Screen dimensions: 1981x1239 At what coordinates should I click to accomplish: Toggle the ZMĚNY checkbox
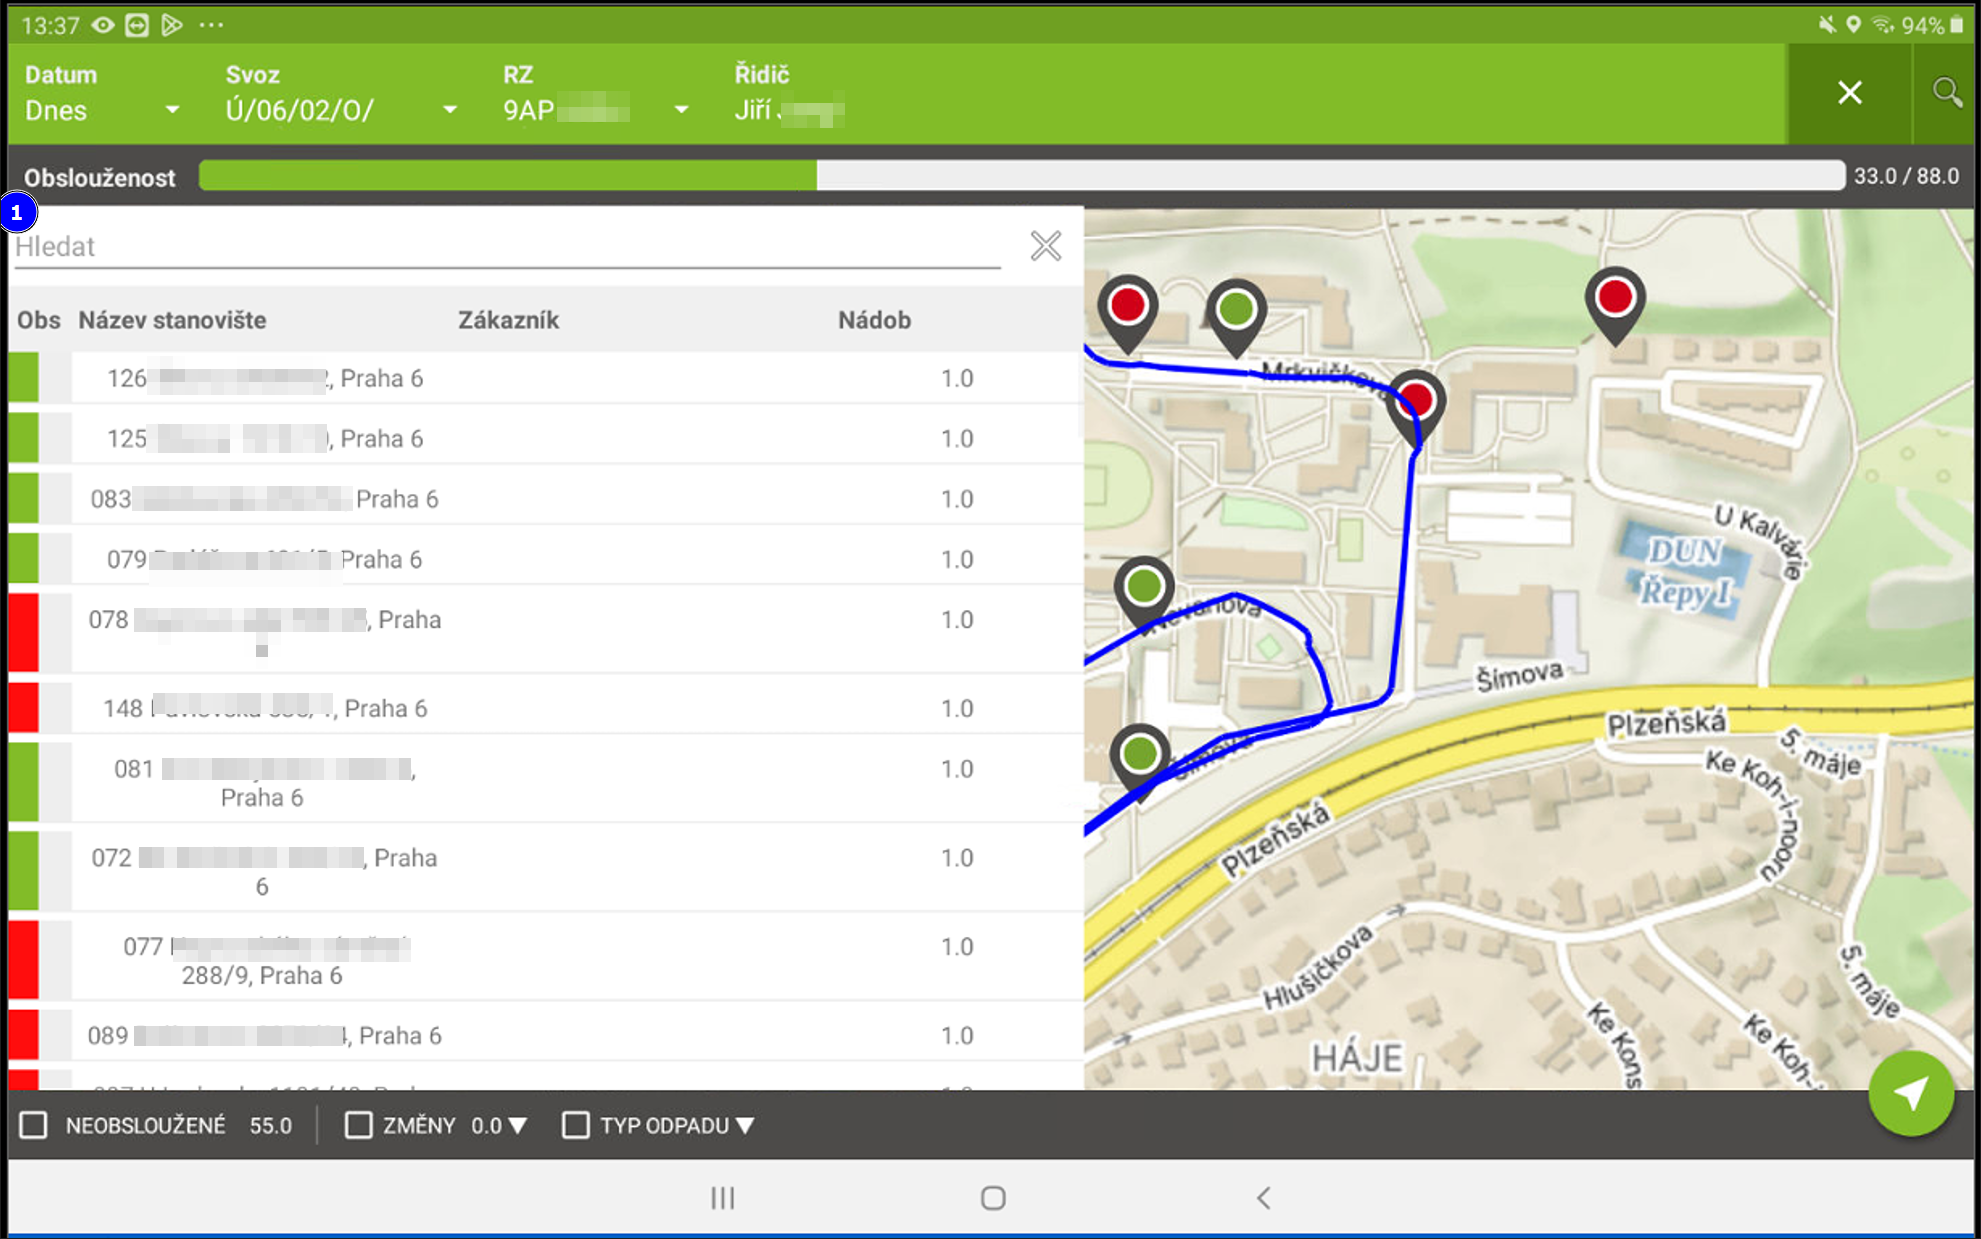[x=358, y=1125]
